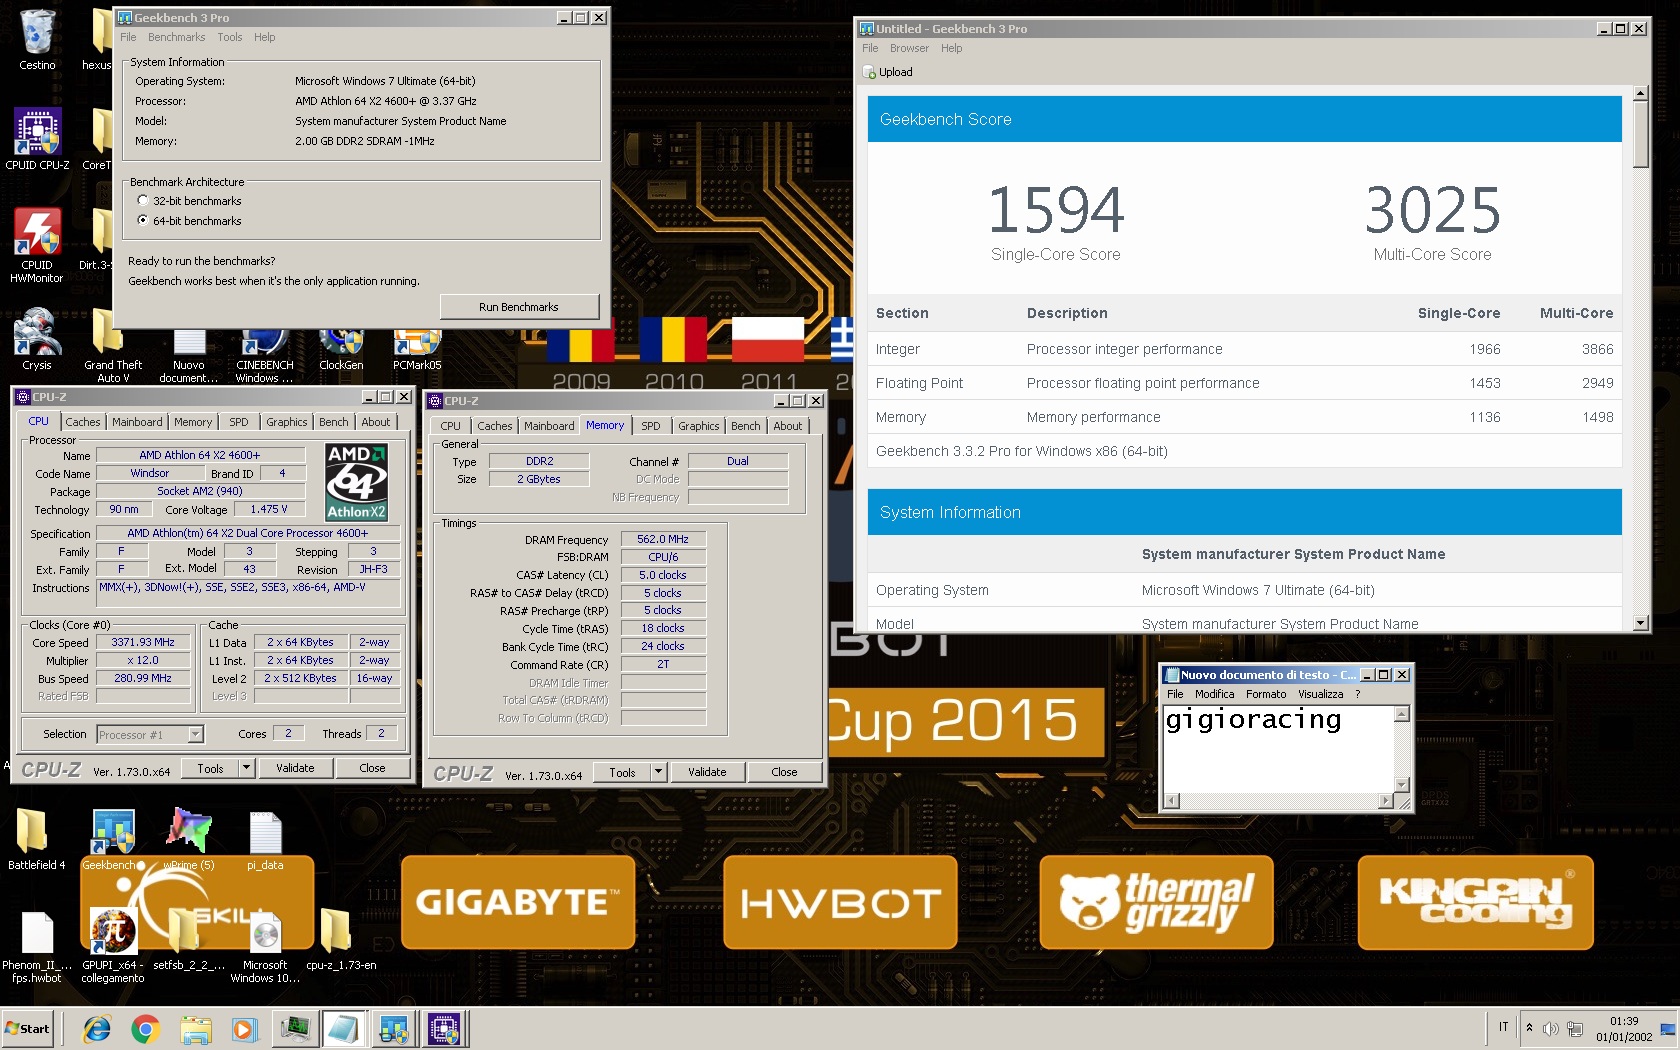This screenshot has width=1680, height=1050.
Task: Launch the GPUPI_x64 shortcut
Action: [x=113, y=945]
